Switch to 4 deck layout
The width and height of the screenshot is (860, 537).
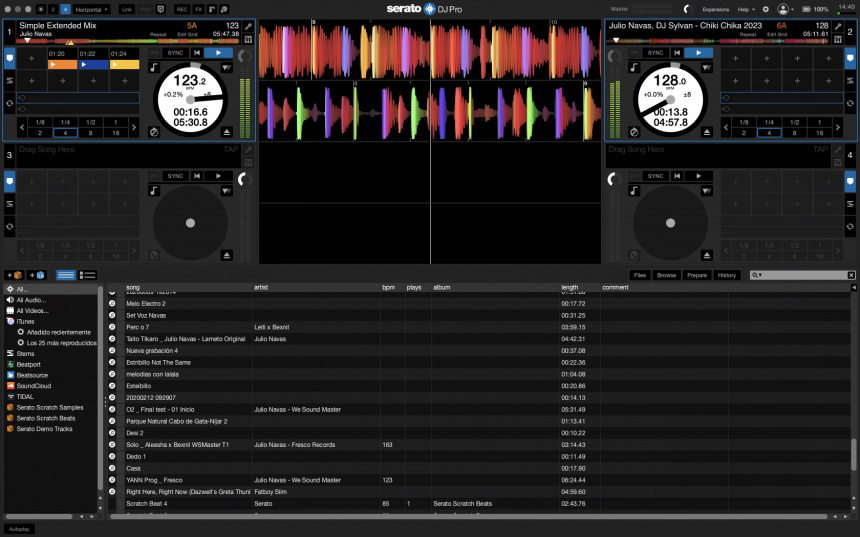tap(65, 9)
